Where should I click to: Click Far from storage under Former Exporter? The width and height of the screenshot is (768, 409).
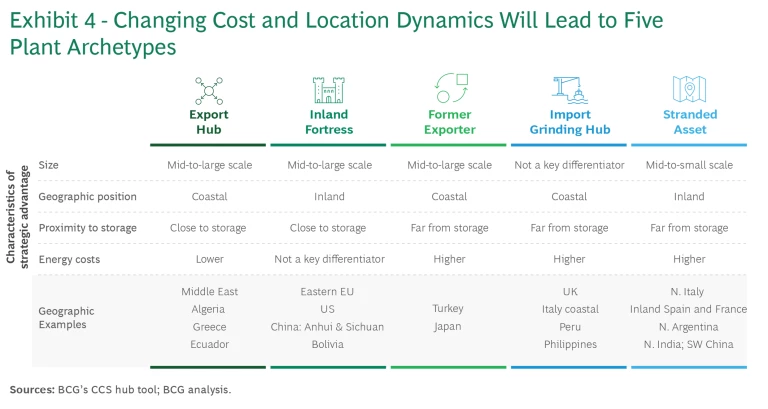click(x=449, y=228)
